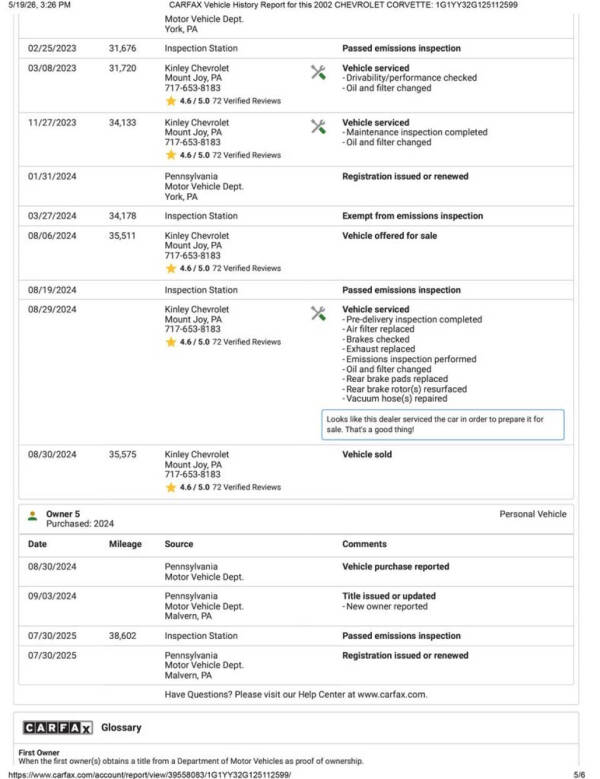Image resolution: width=600 pixels, height=779 pixels.
Task: Click the dealer-serviced note callout box
Action: tap(443, 424)
